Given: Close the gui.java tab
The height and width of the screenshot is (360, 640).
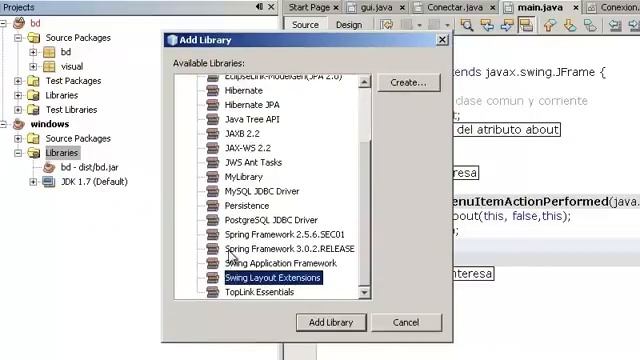Looking at the screenshot, I should click(x=402, y=8).
